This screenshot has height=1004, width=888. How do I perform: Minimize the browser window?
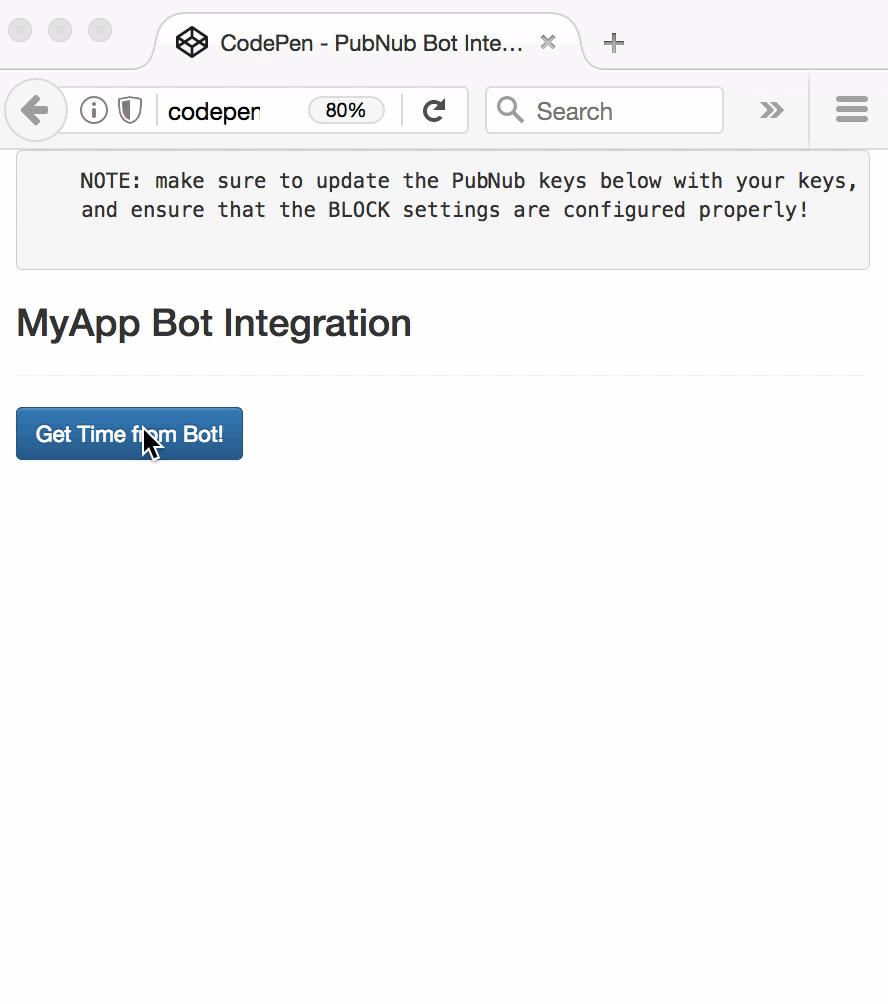click(60, 30)
